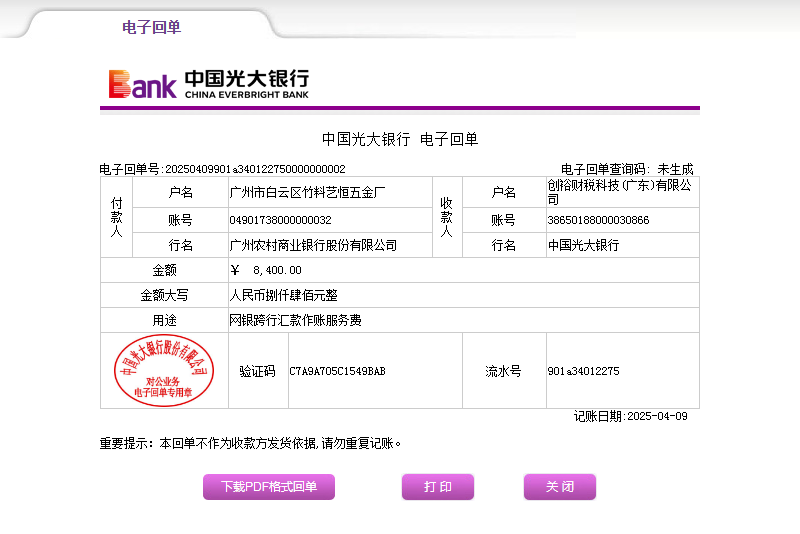Click the 重要提示 notice line
800x534 pixels.
coord(250,443)
